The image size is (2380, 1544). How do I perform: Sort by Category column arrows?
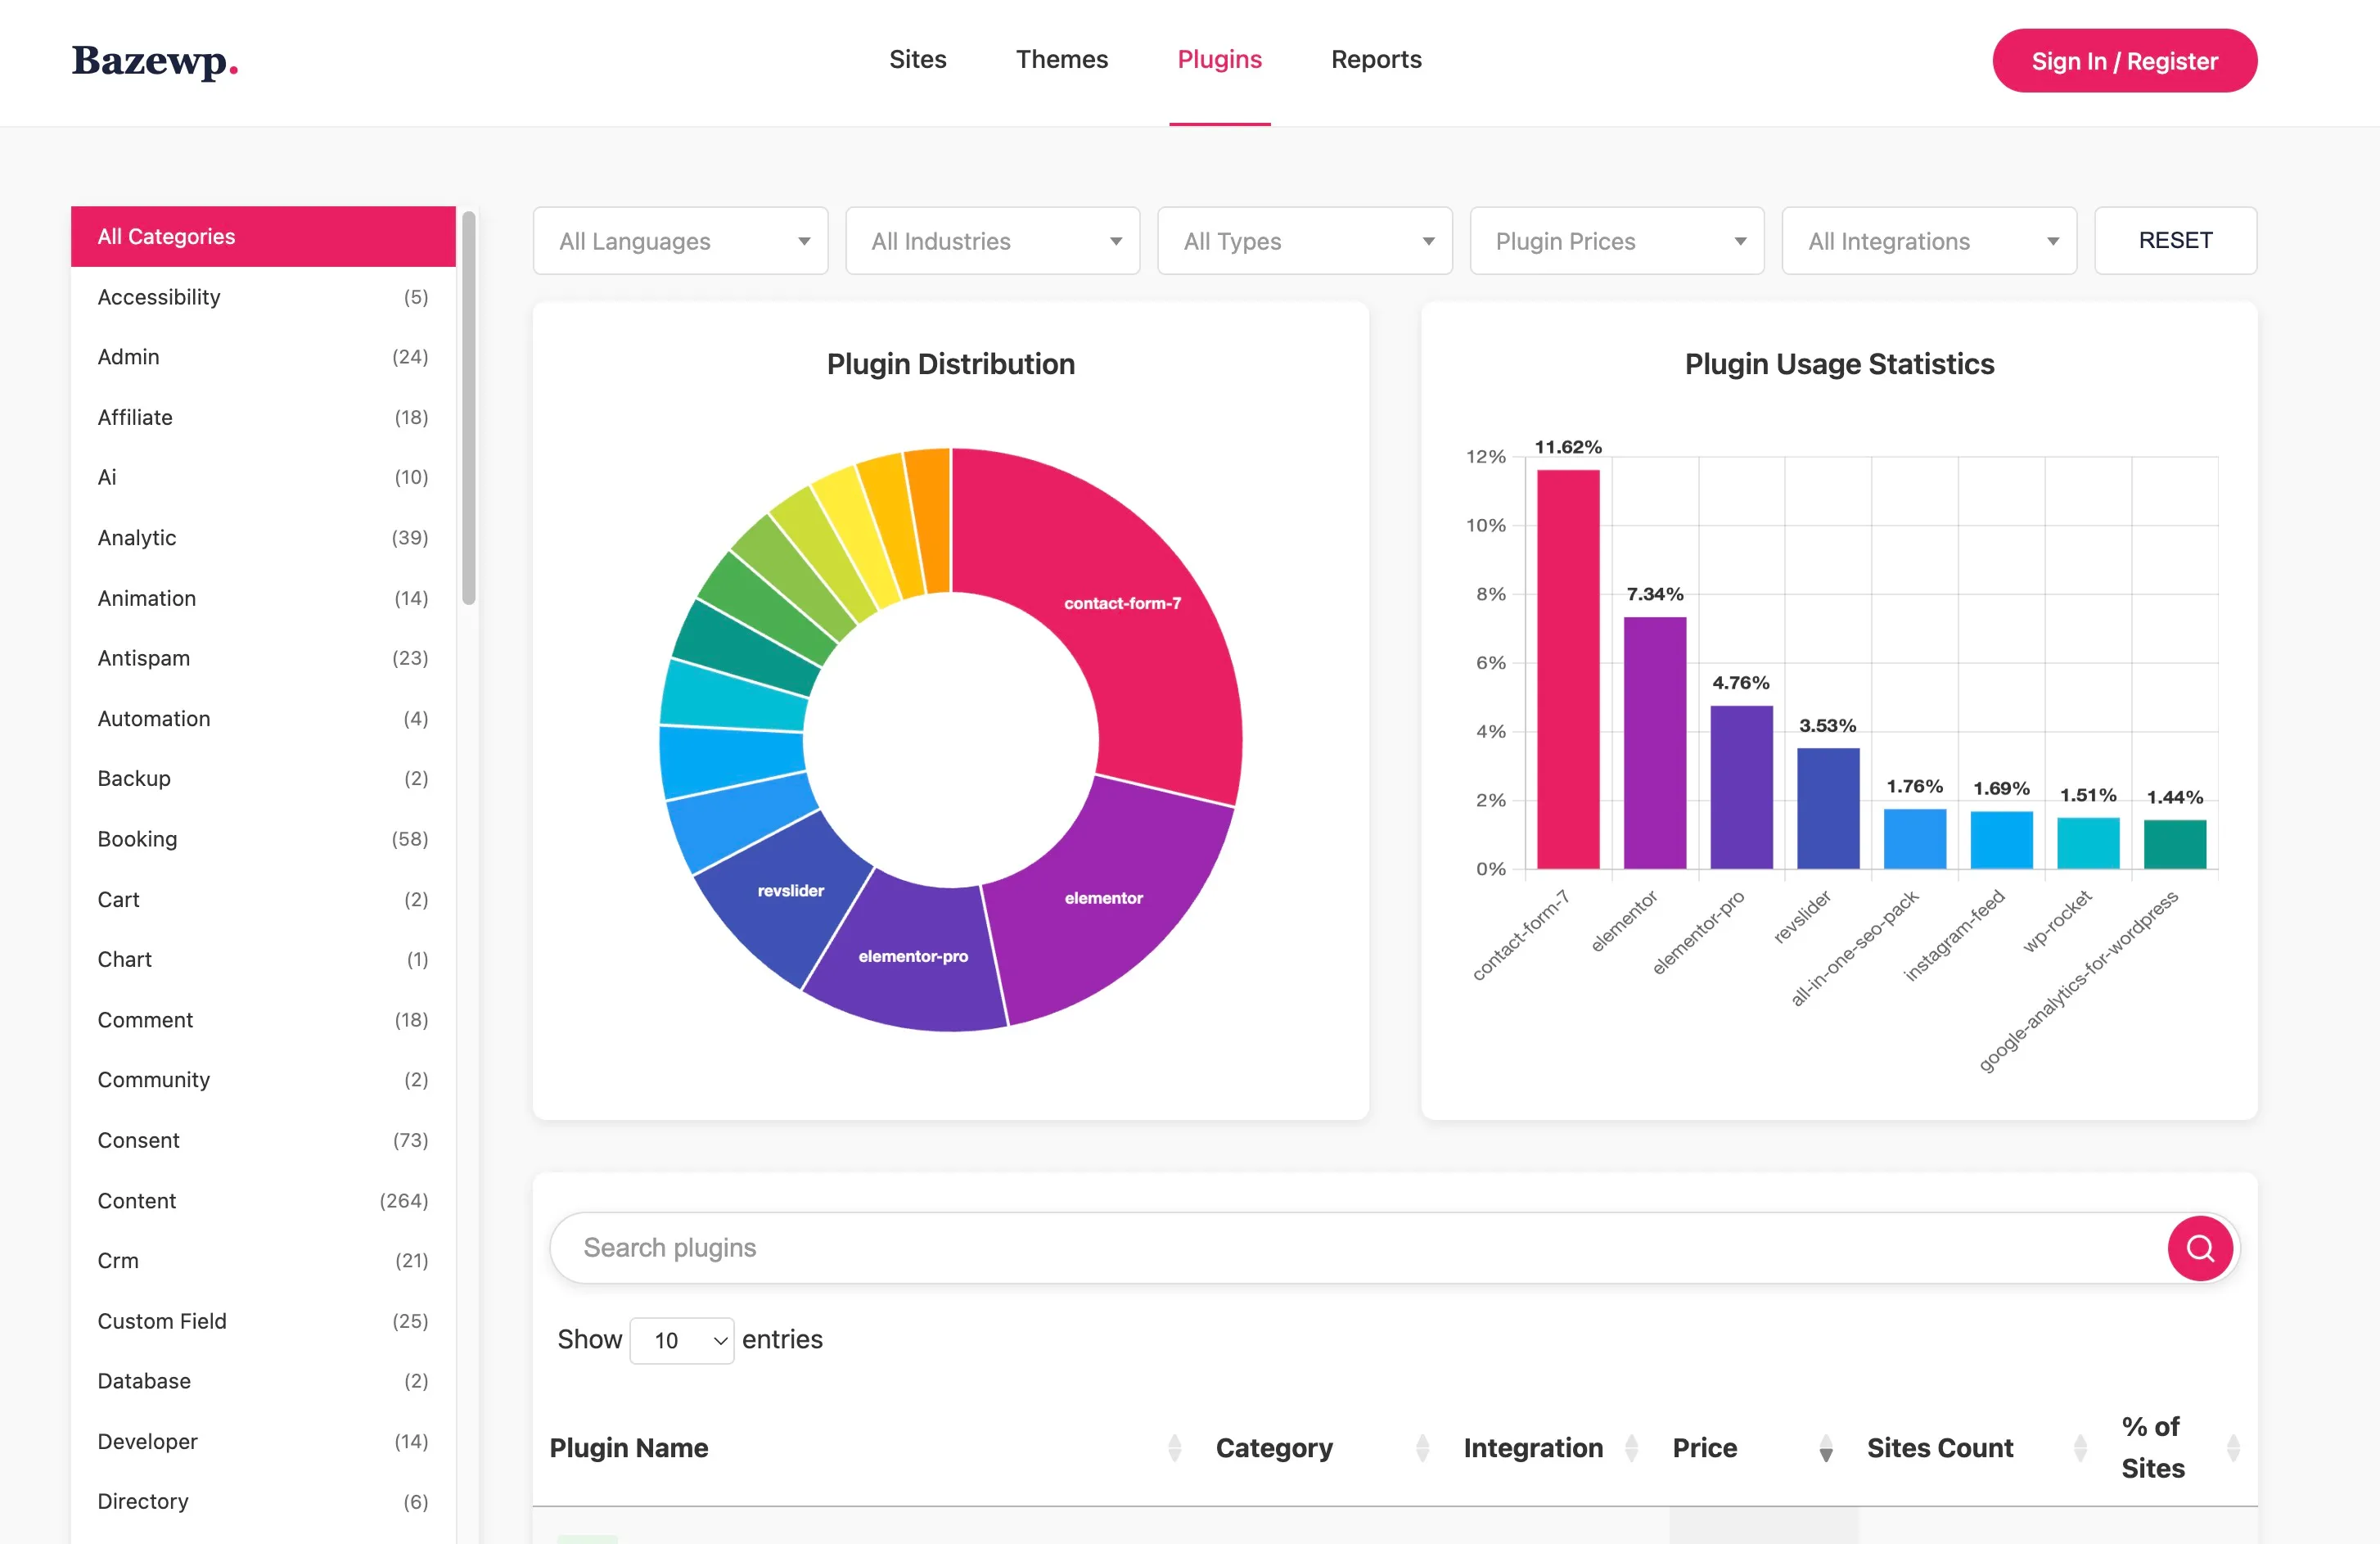1422,1447
